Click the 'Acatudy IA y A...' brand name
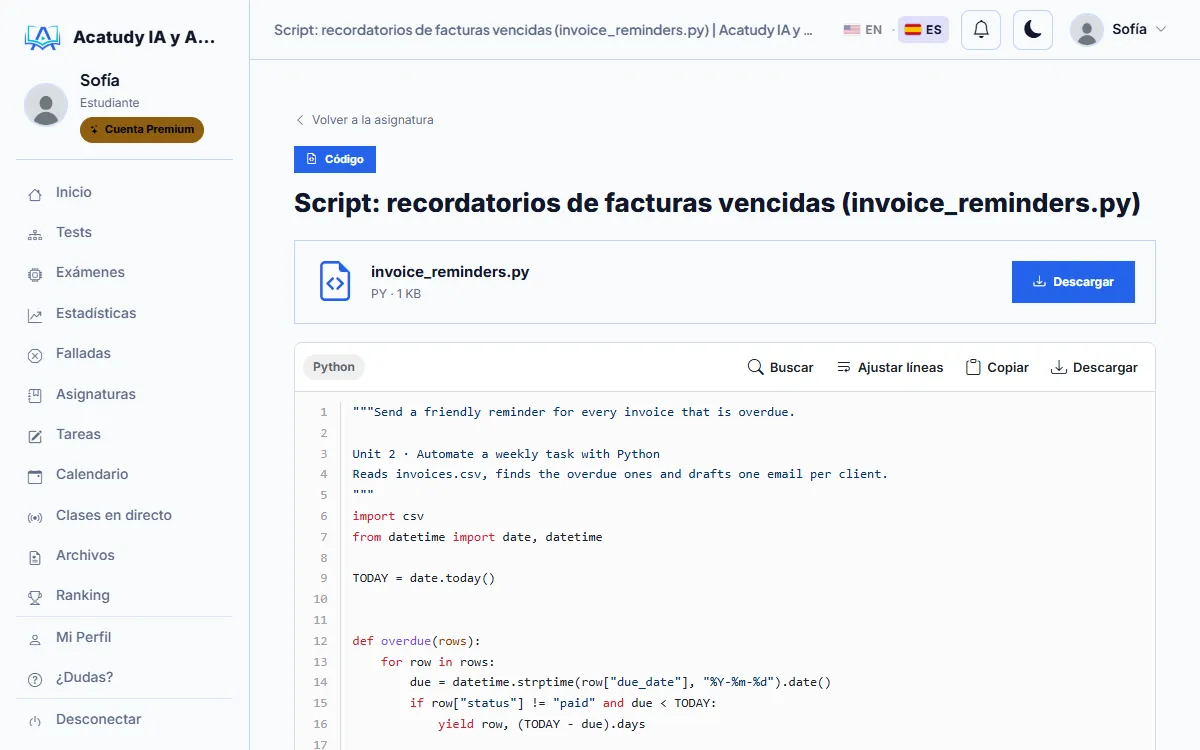This screenshot has width=1200, height=750. (x=144, y=38)
